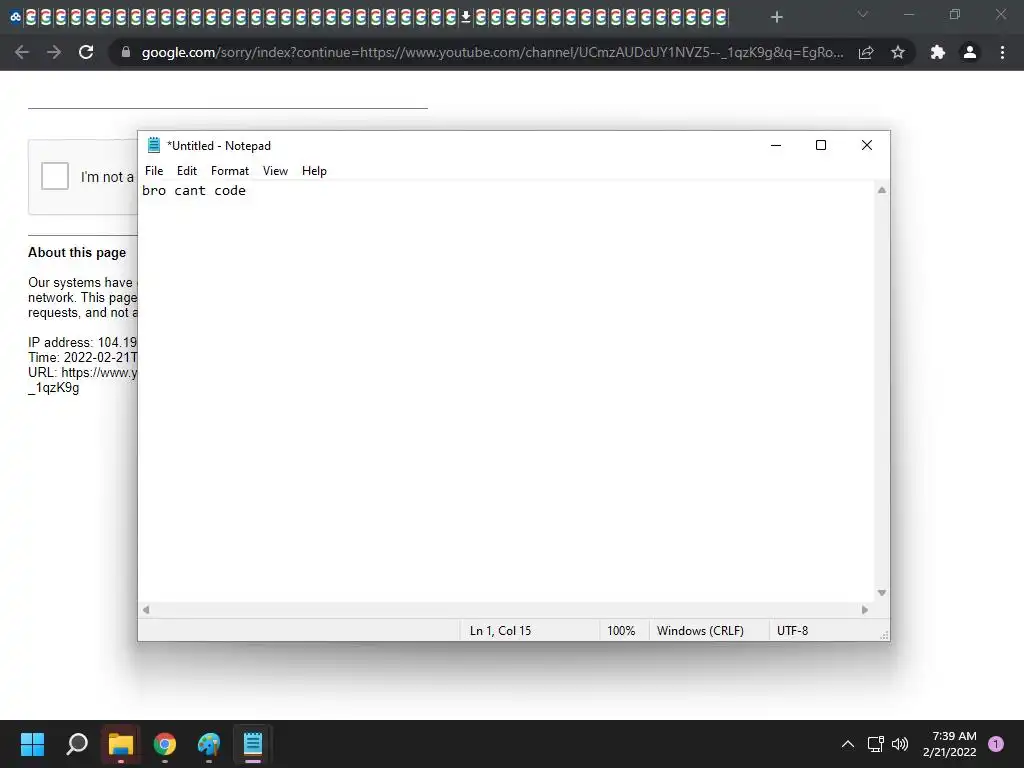Click the 100% zoom status entry
The image size is (1024, 768).
(x=621, y=631)
